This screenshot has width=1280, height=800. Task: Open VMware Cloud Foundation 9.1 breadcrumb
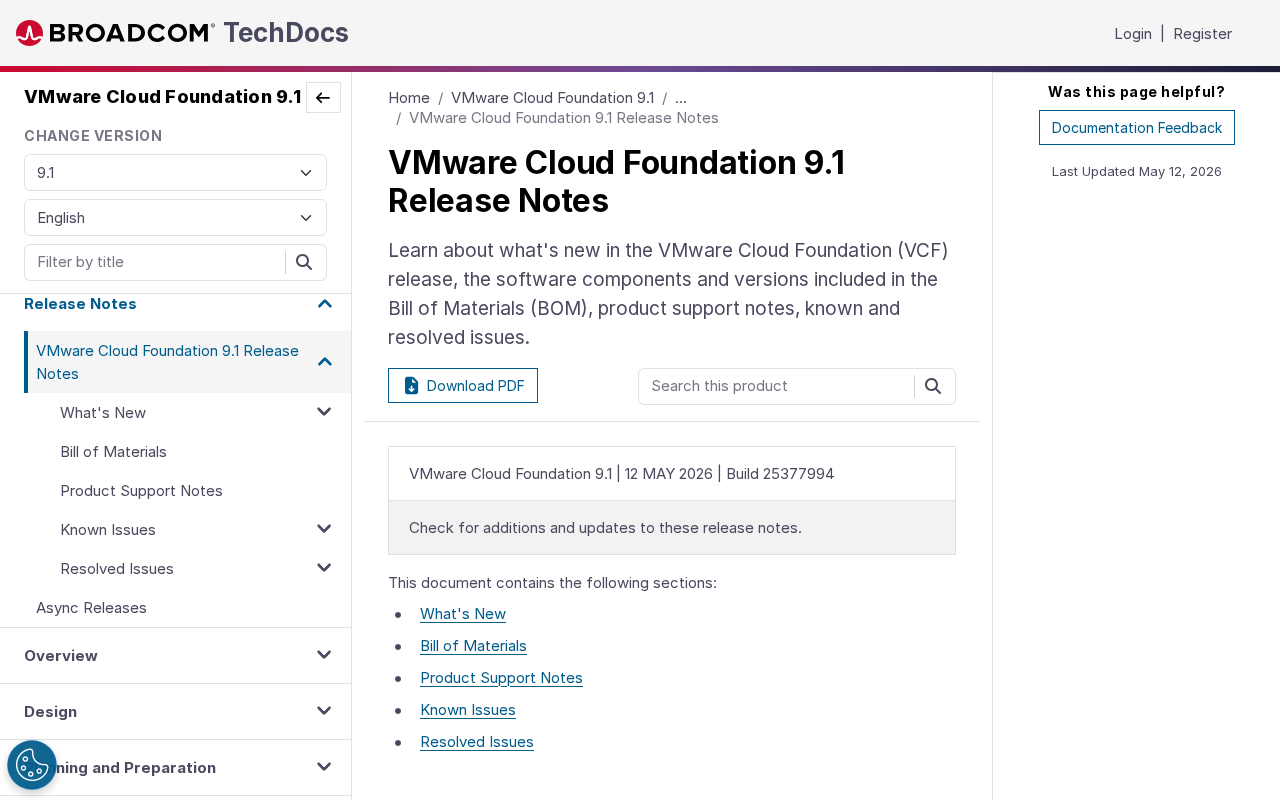(553, 98)
